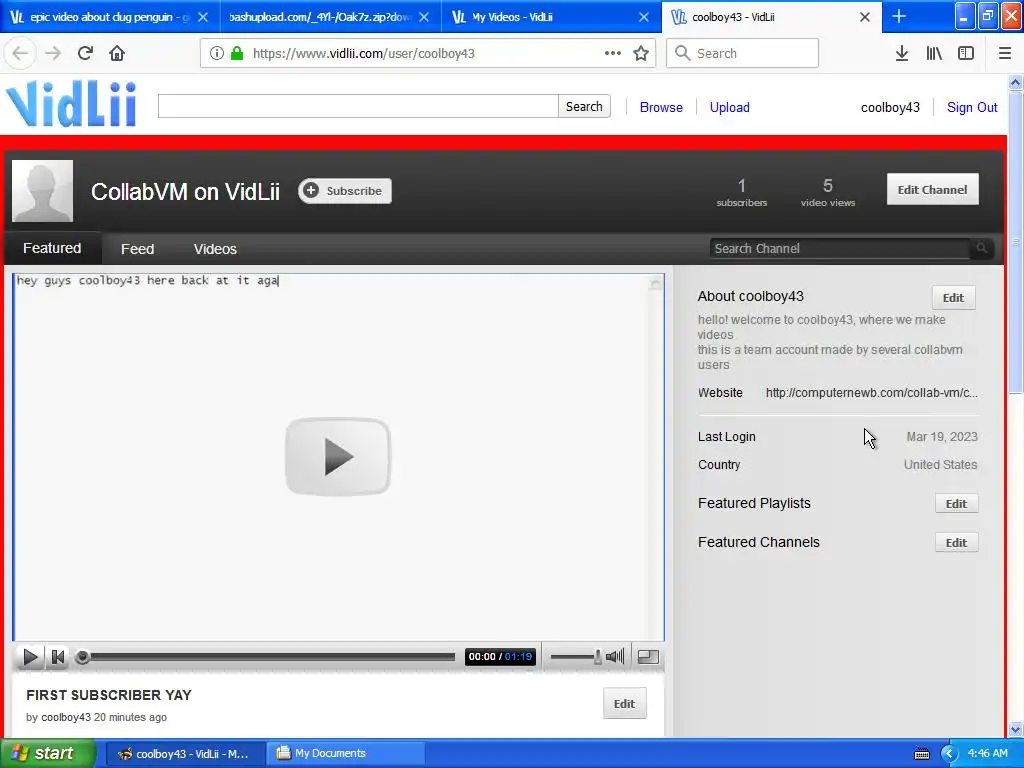Screen dimensions: 1024x768
Task: Open the Firefox downloads panel
Action: point(902,54)
